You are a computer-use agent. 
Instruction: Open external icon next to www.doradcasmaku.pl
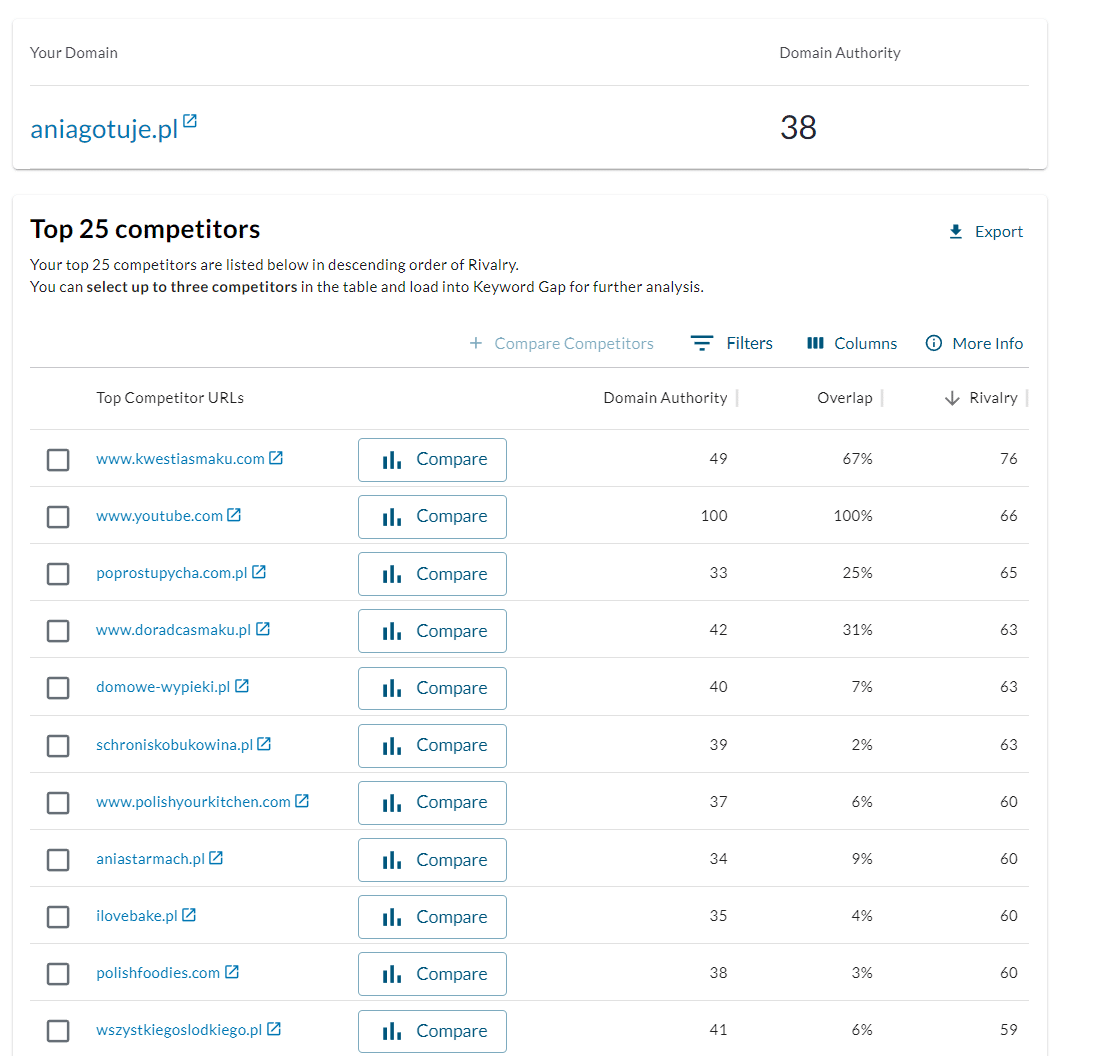263,629
